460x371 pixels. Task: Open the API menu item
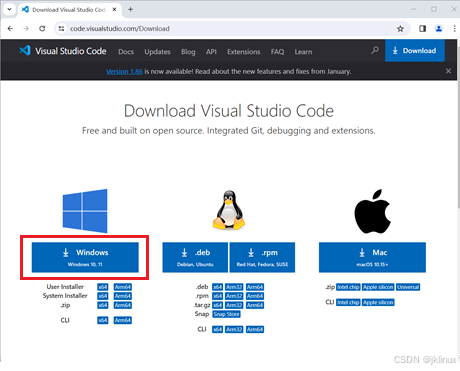(x=211, y=52)
